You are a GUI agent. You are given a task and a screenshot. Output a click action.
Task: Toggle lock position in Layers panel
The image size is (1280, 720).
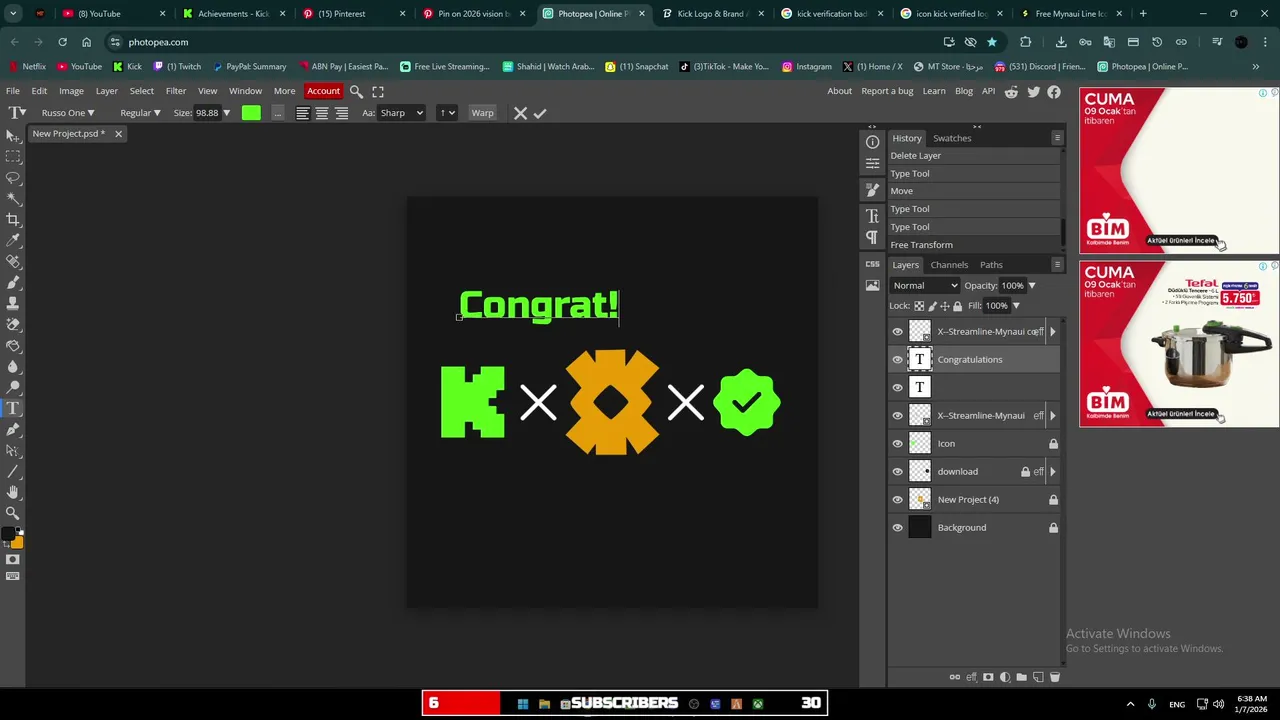coord(945,306)
